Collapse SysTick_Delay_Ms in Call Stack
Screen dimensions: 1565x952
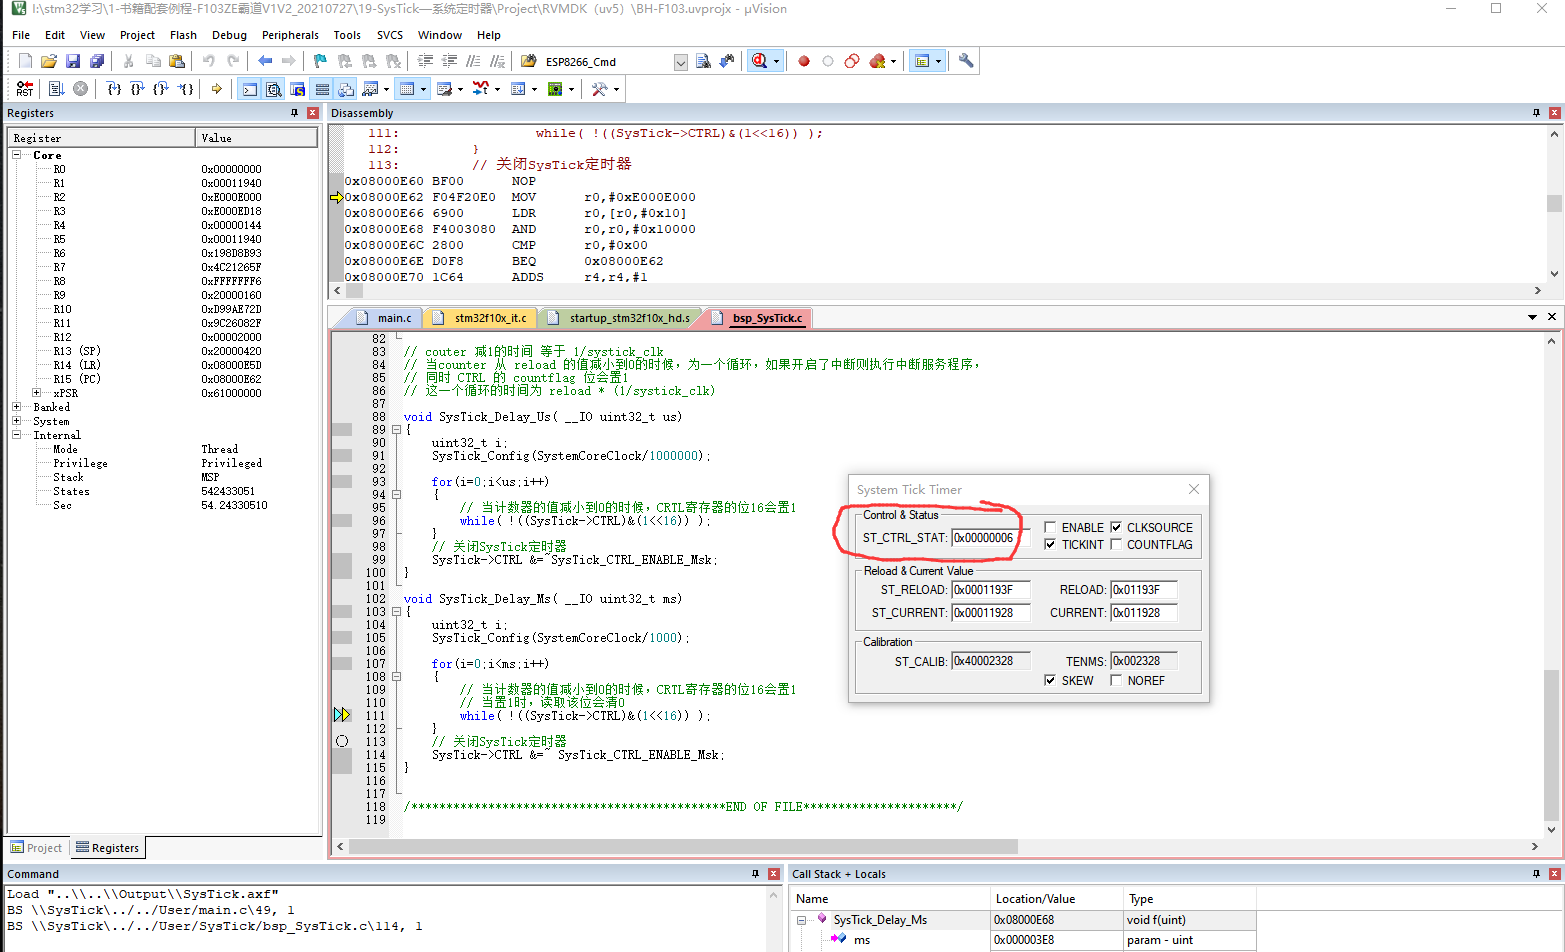pyautogui.click(x=802, y=920)
